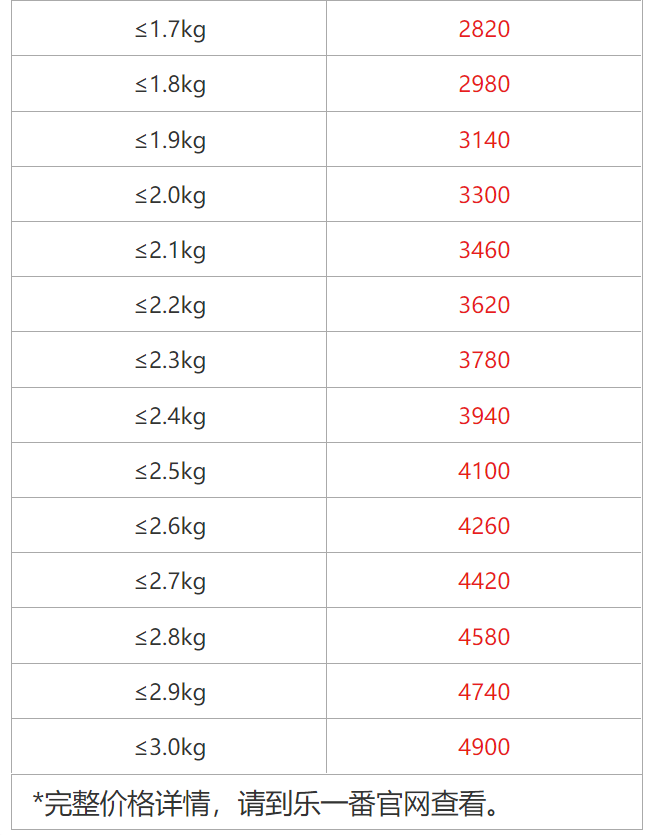Select the ≤2.6kg weight cell
652x835 pixels.
click(170, 526)
